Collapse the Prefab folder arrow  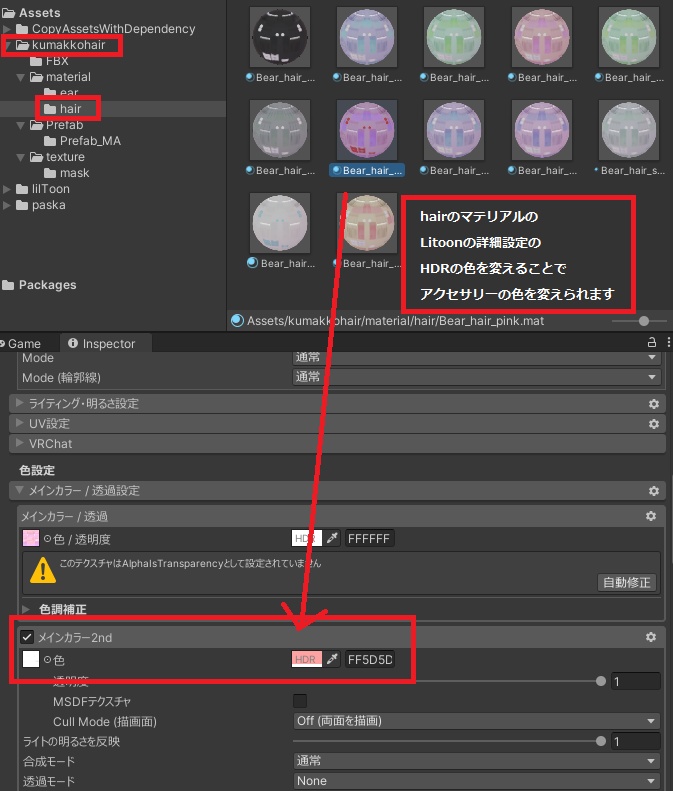[21, 125]
